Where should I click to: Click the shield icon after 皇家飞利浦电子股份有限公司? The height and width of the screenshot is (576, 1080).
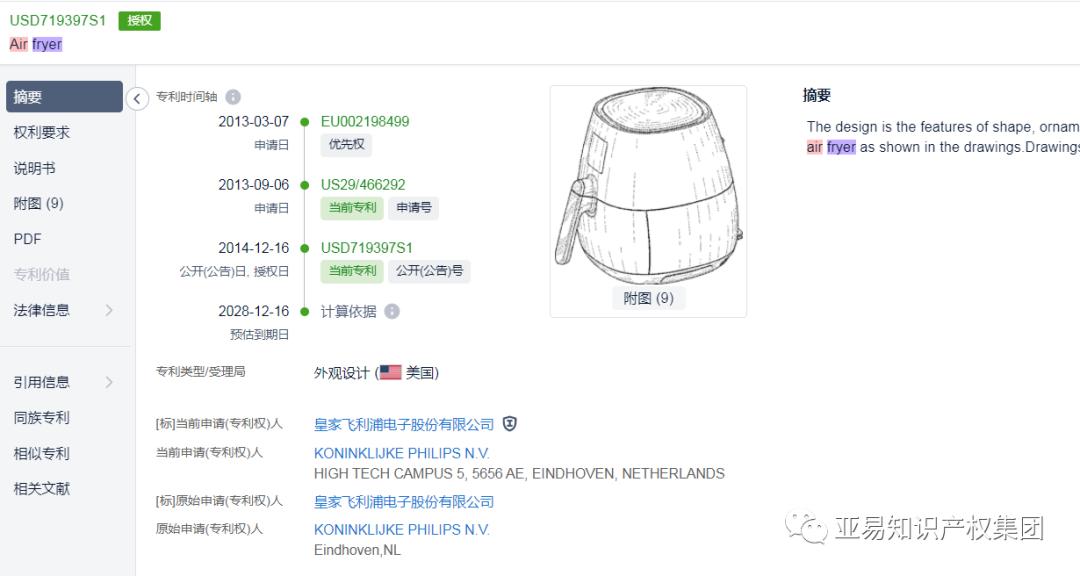pyautogui.click(x=510, y=424)
